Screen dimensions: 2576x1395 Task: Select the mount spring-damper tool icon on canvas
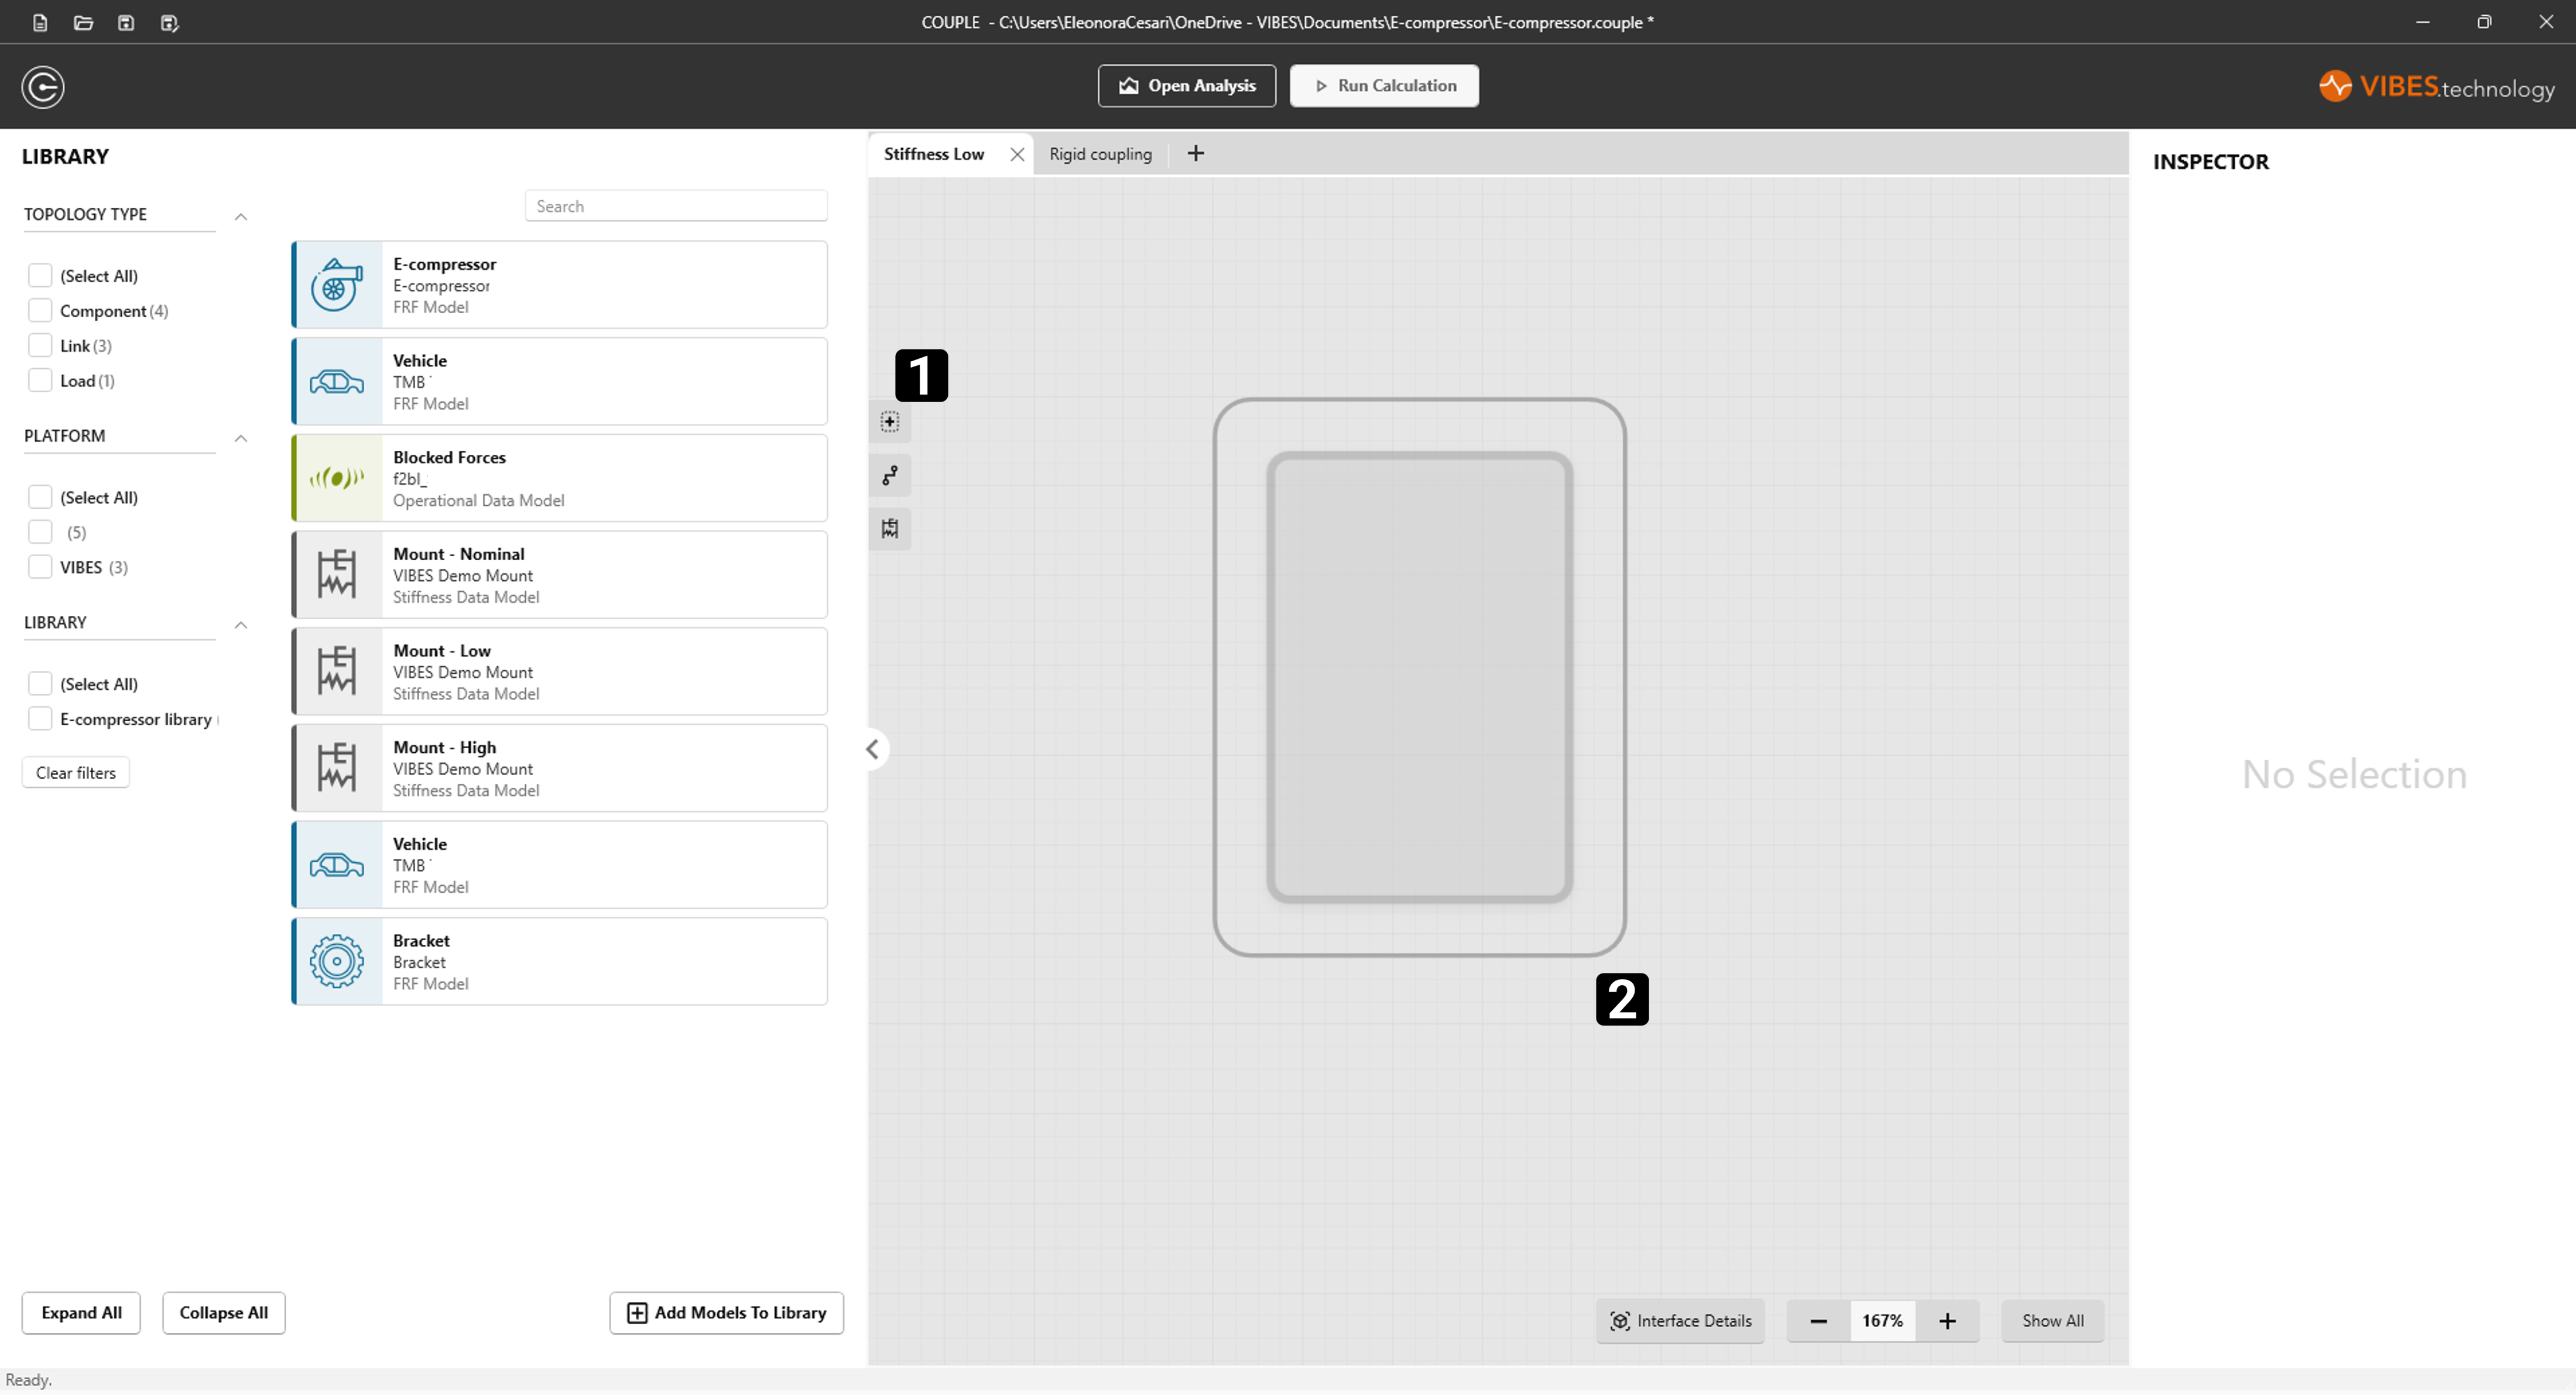(890, 528)
